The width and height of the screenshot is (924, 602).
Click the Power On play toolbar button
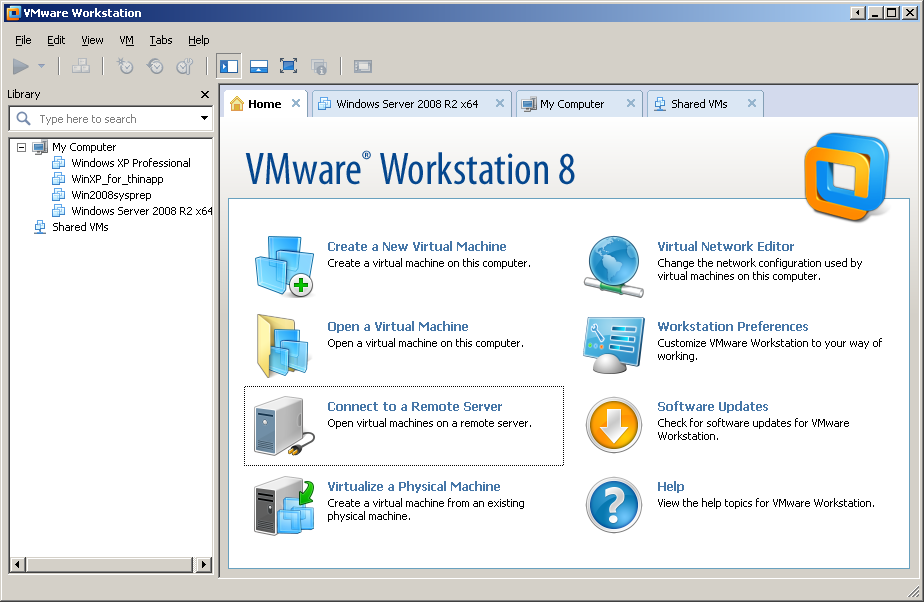(x=21, y=67)
